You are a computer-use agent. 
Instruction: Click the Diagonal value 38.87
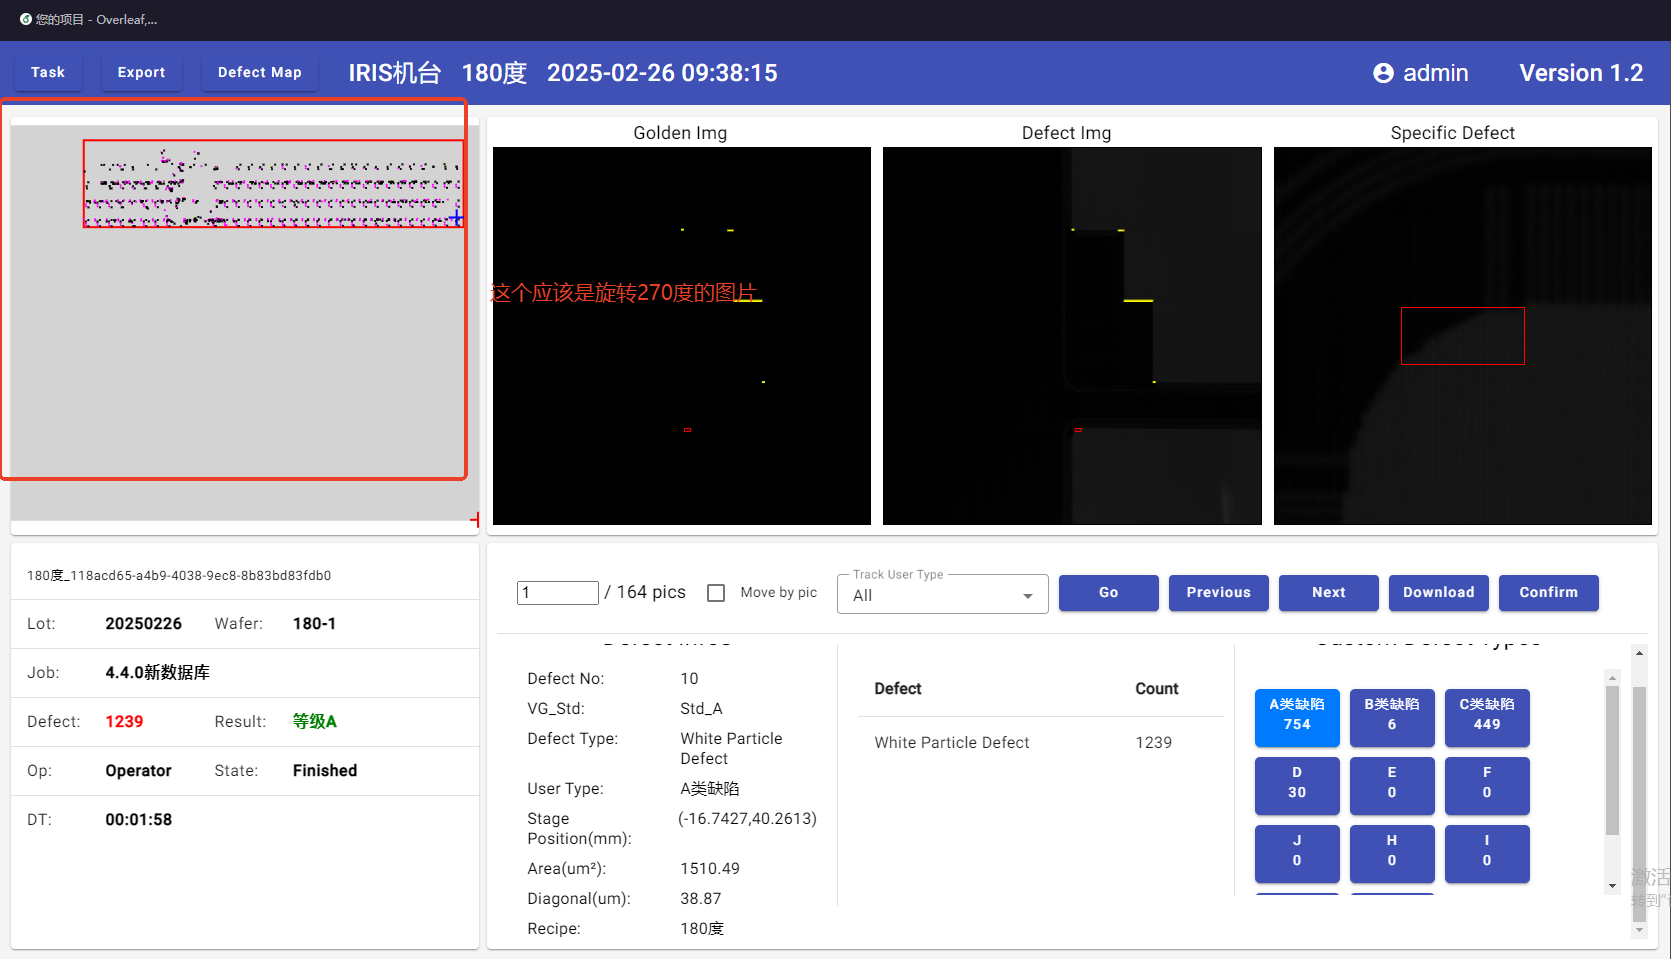point(701,899)
